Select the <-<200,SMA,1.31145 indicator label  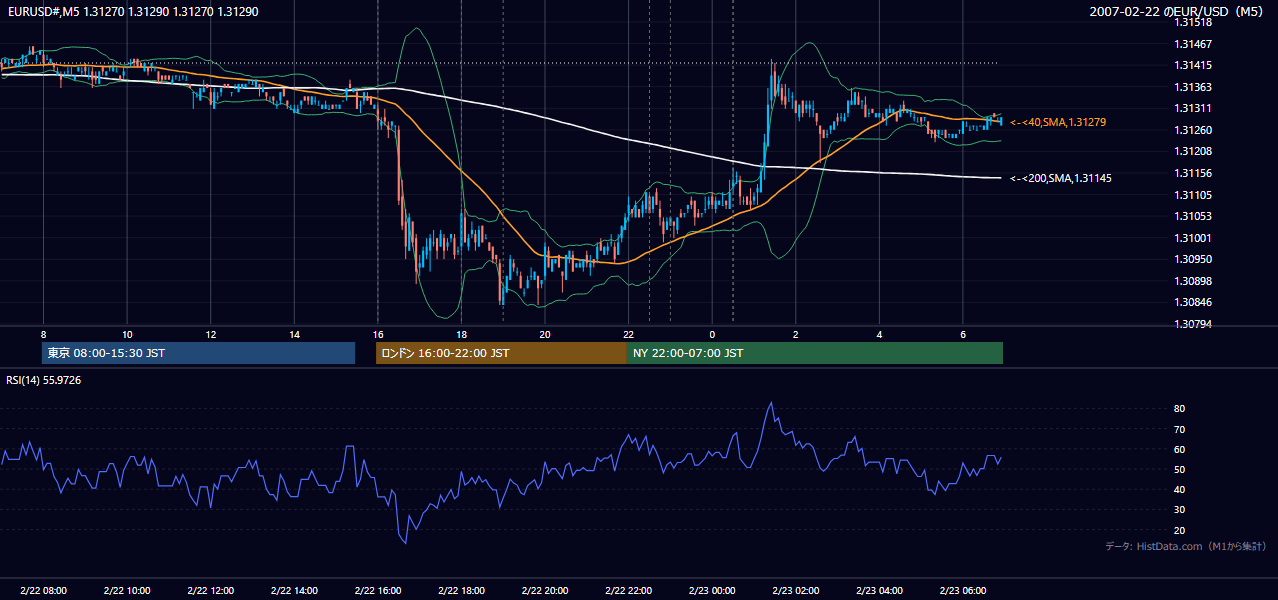[x=1060, y=178]
